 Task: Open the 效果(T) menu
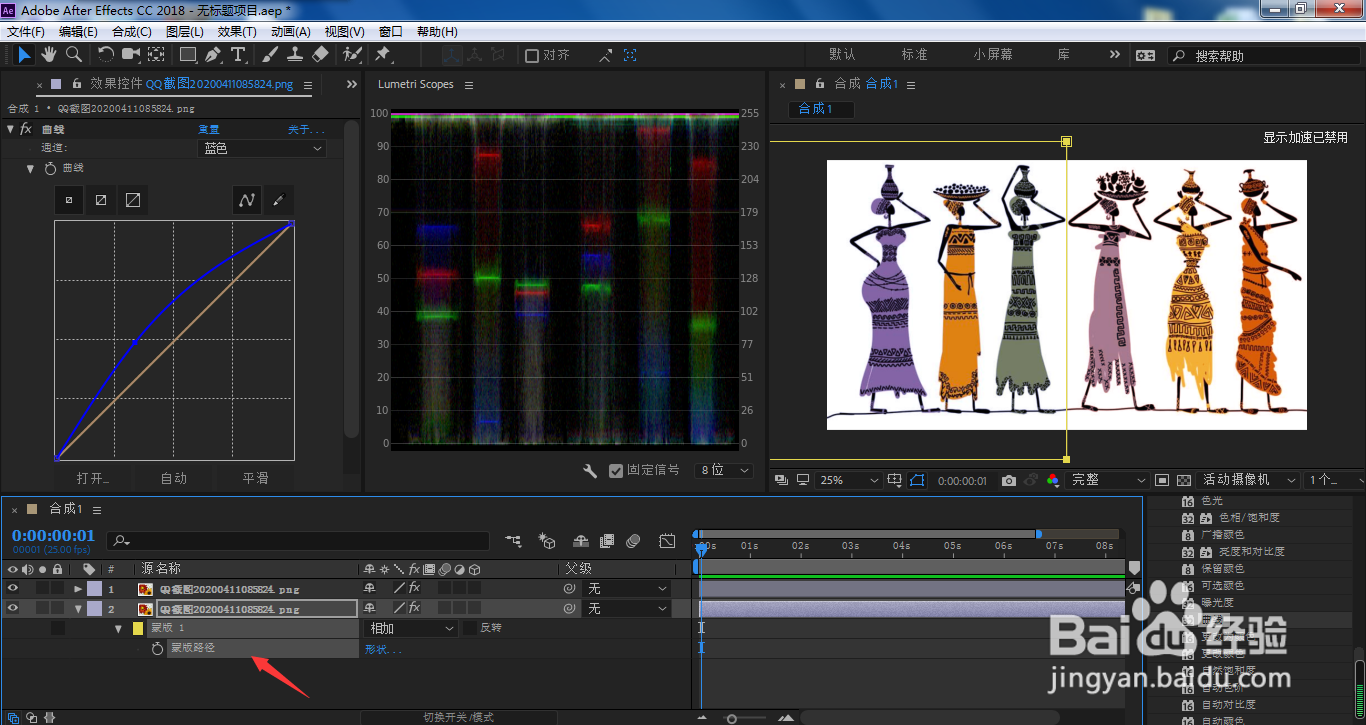coord(237,32)
